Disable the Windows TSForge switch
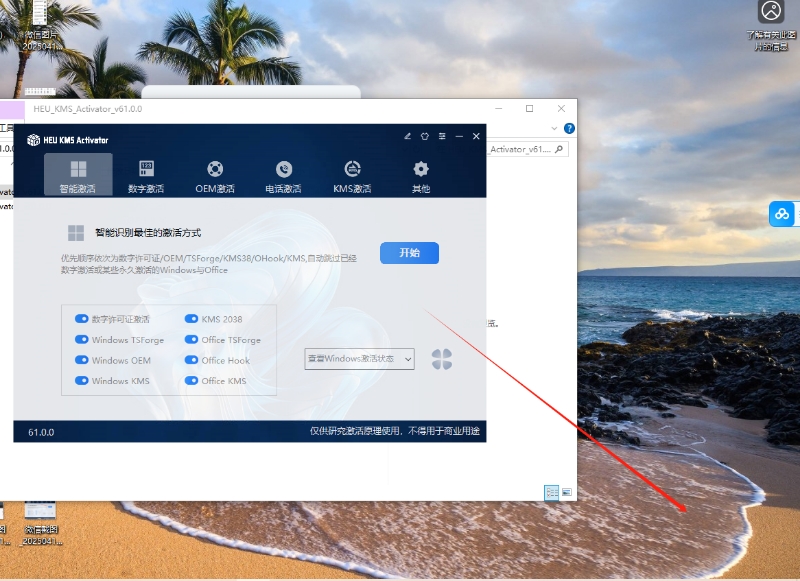 82,339
